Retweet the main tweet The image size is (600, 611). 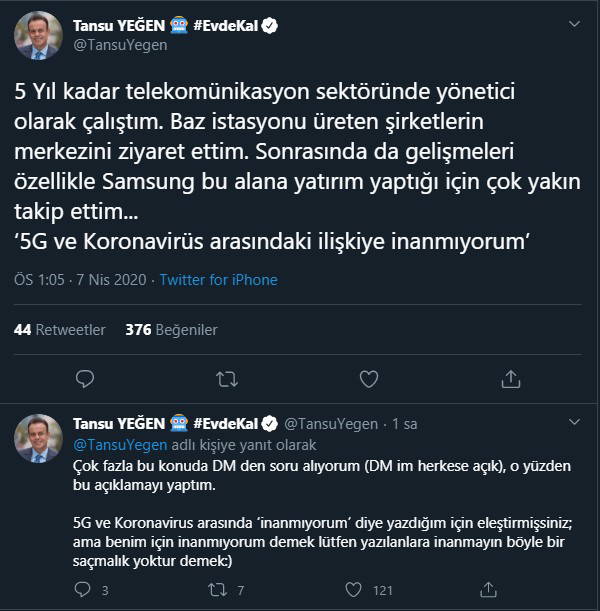[x=227, y=378]
